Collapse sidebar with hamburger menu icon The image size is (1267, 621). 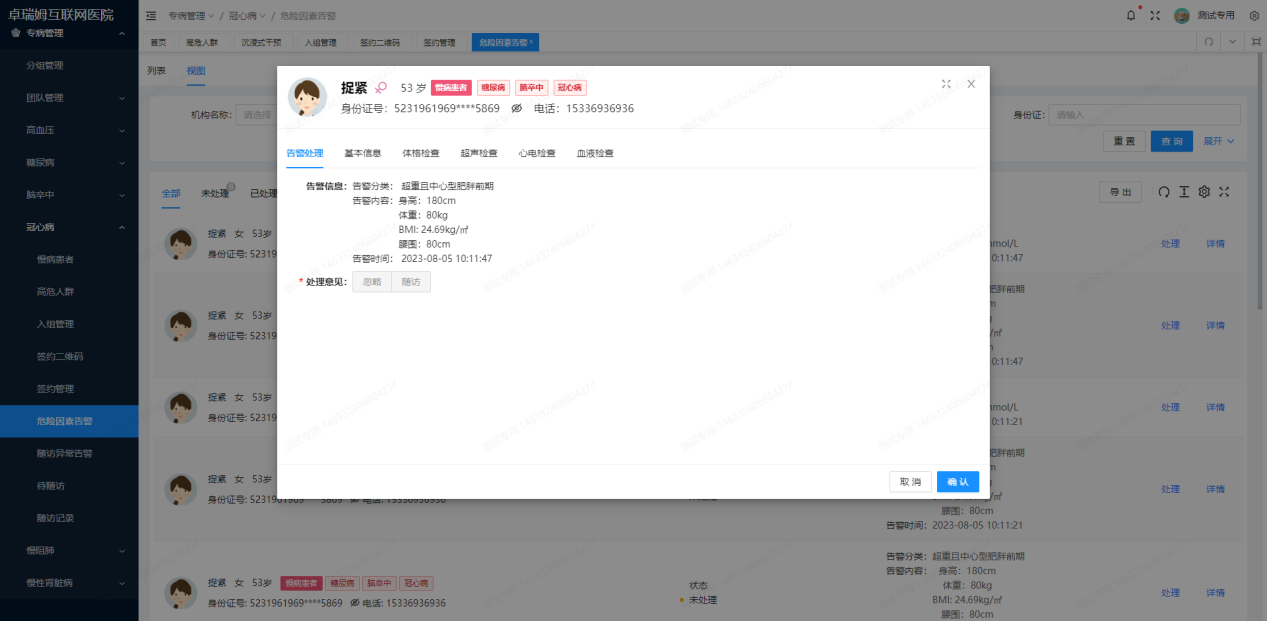(151, 16)
